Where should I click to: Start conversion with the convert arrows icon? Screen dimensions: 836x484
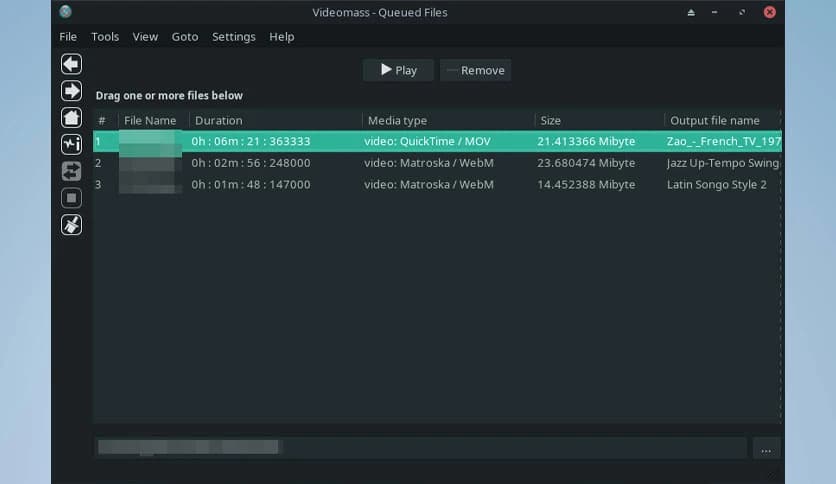click(x=71, y=171)
